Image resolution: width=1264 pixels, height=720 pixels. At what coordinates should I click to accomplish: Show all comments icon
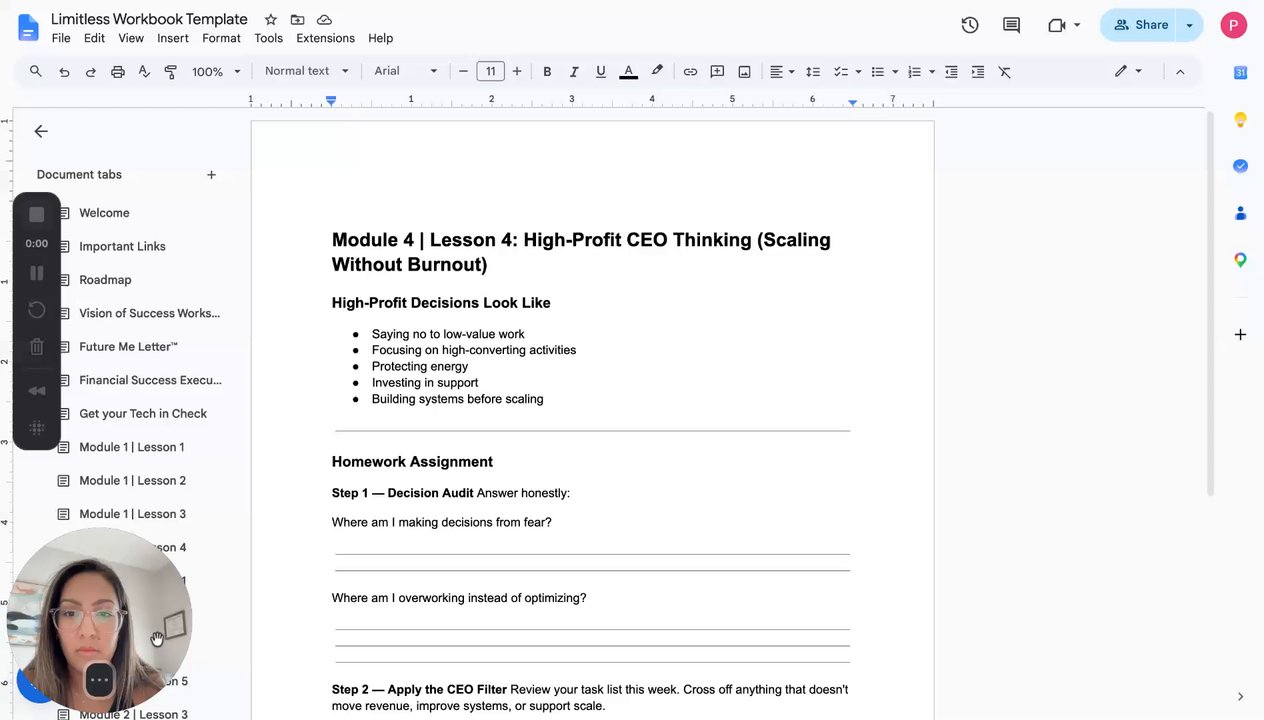(x=1011, y=25)
